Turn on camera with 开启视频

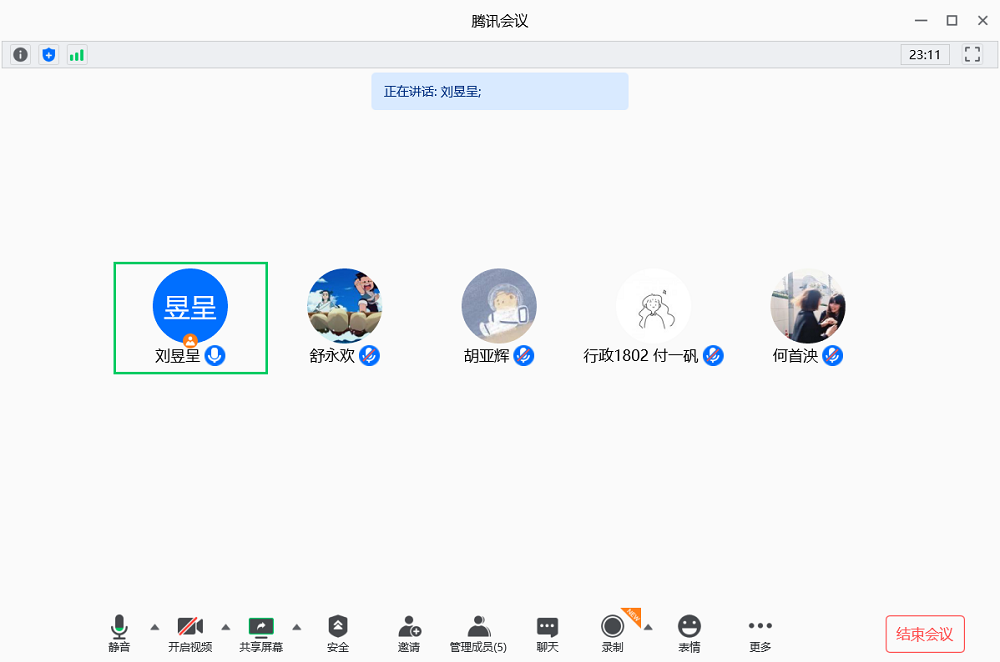[190, 633]
